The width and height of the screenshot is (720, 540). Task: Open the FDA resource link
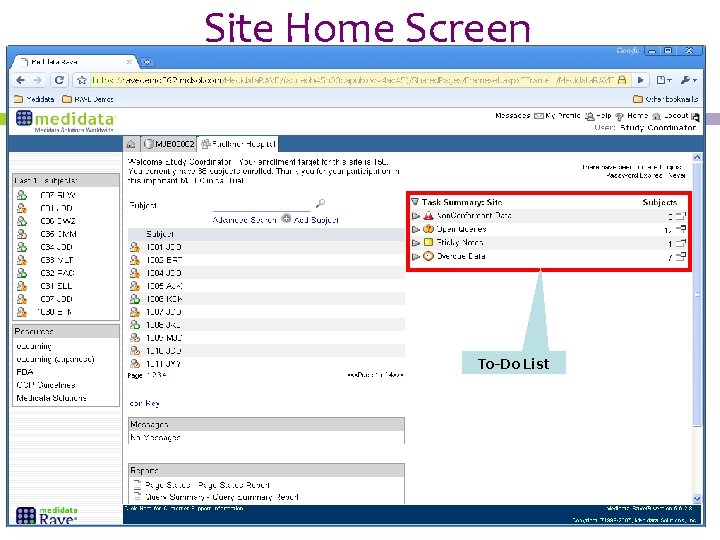[25, 372]
